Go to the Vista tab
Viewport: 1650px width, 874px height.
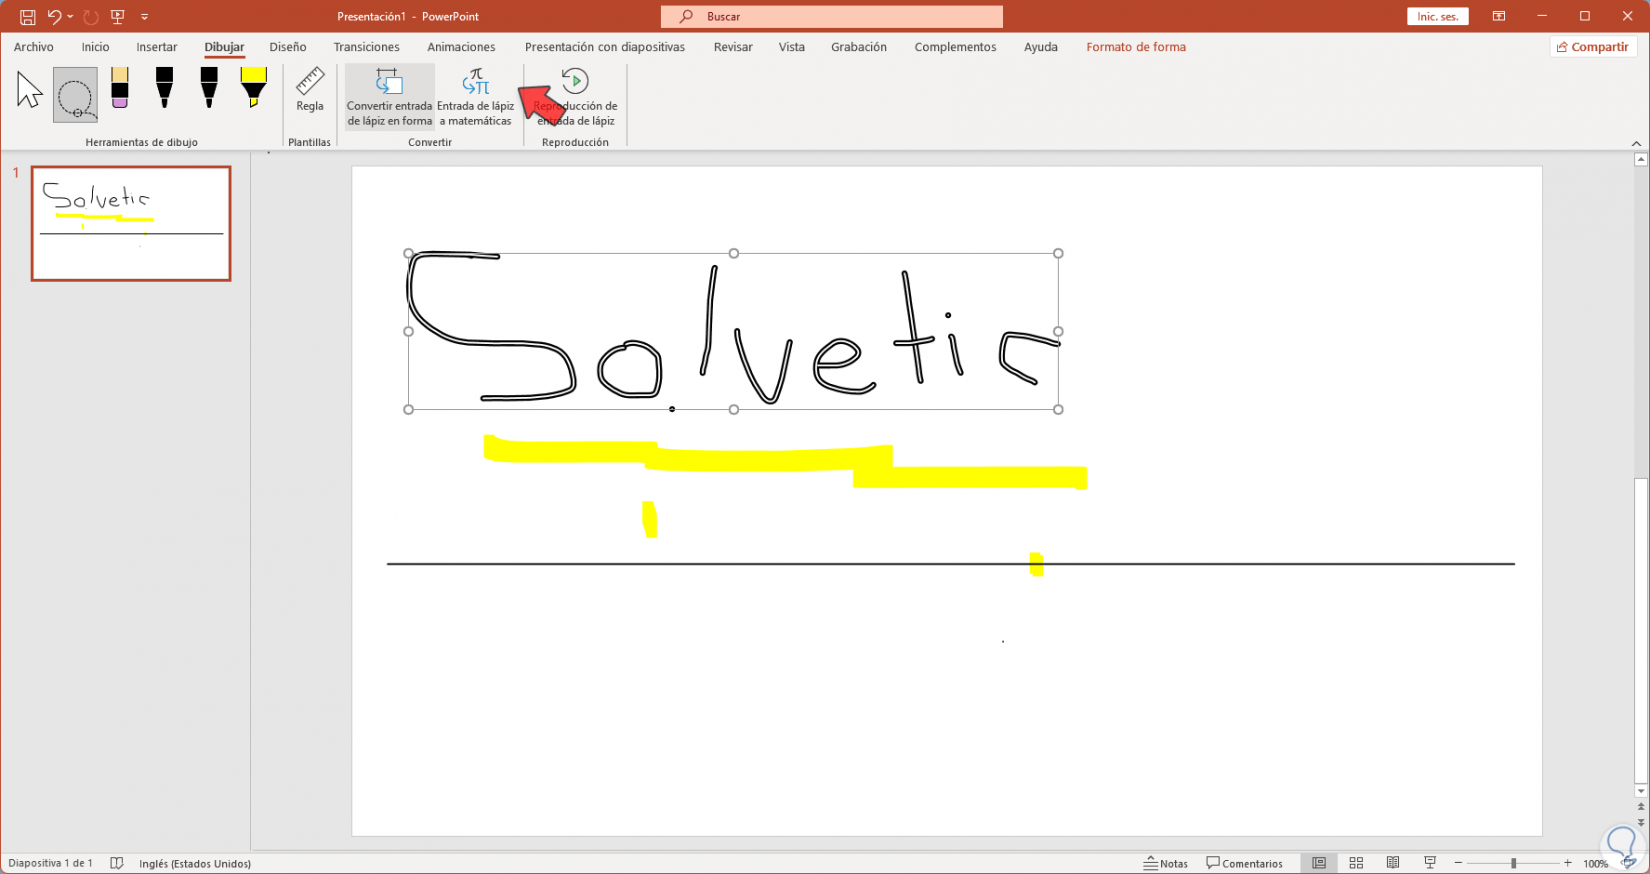[x=792, y=47]
